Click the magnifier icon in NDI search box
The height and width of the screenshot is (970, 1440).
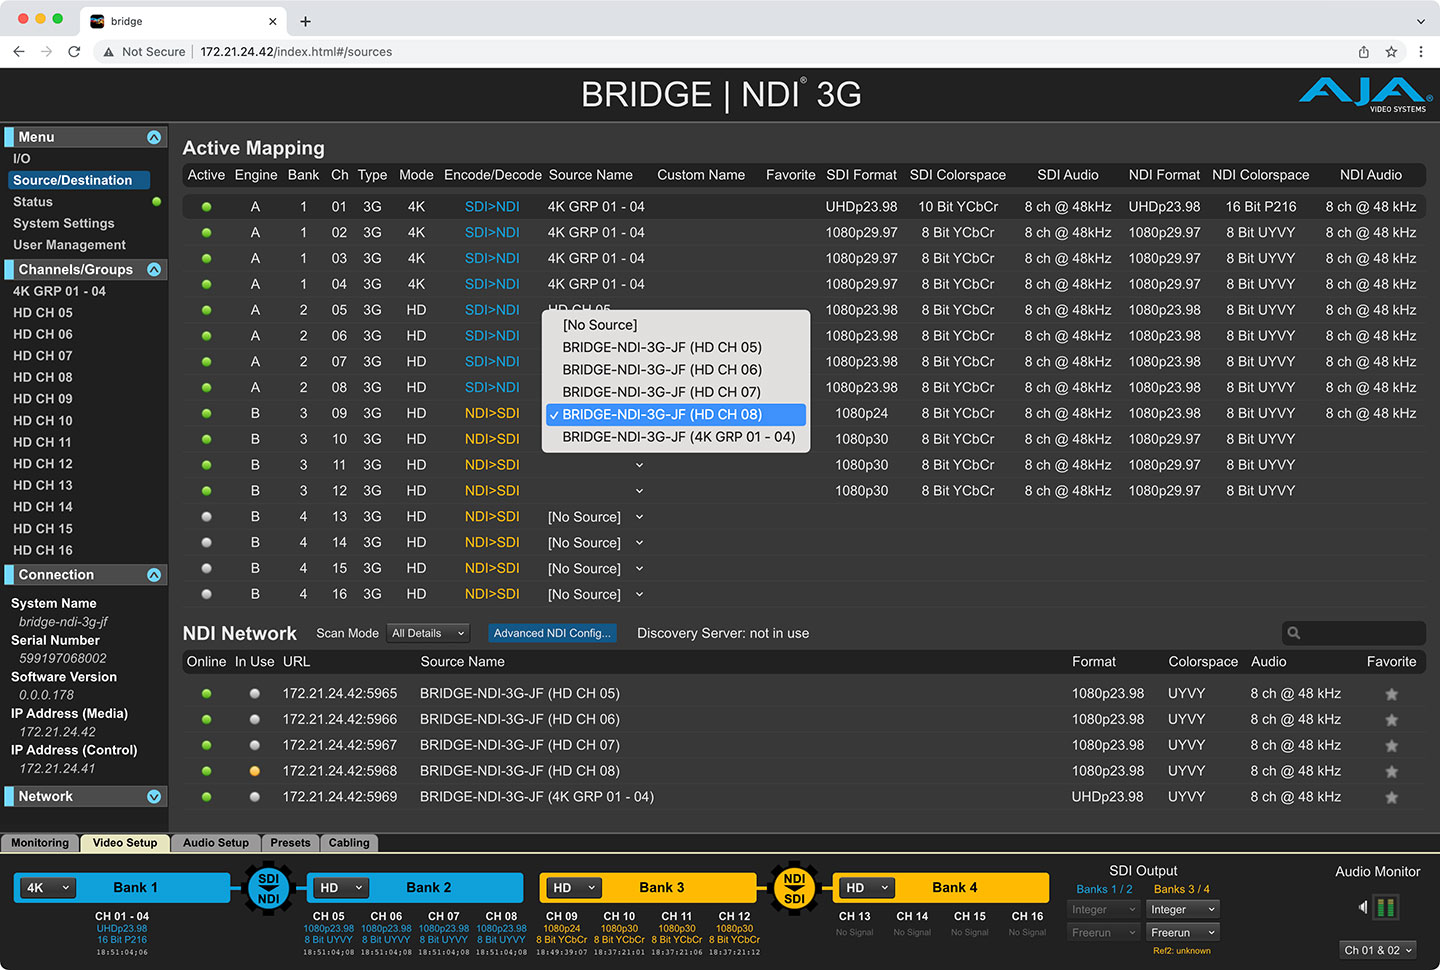click(1294, 633)
